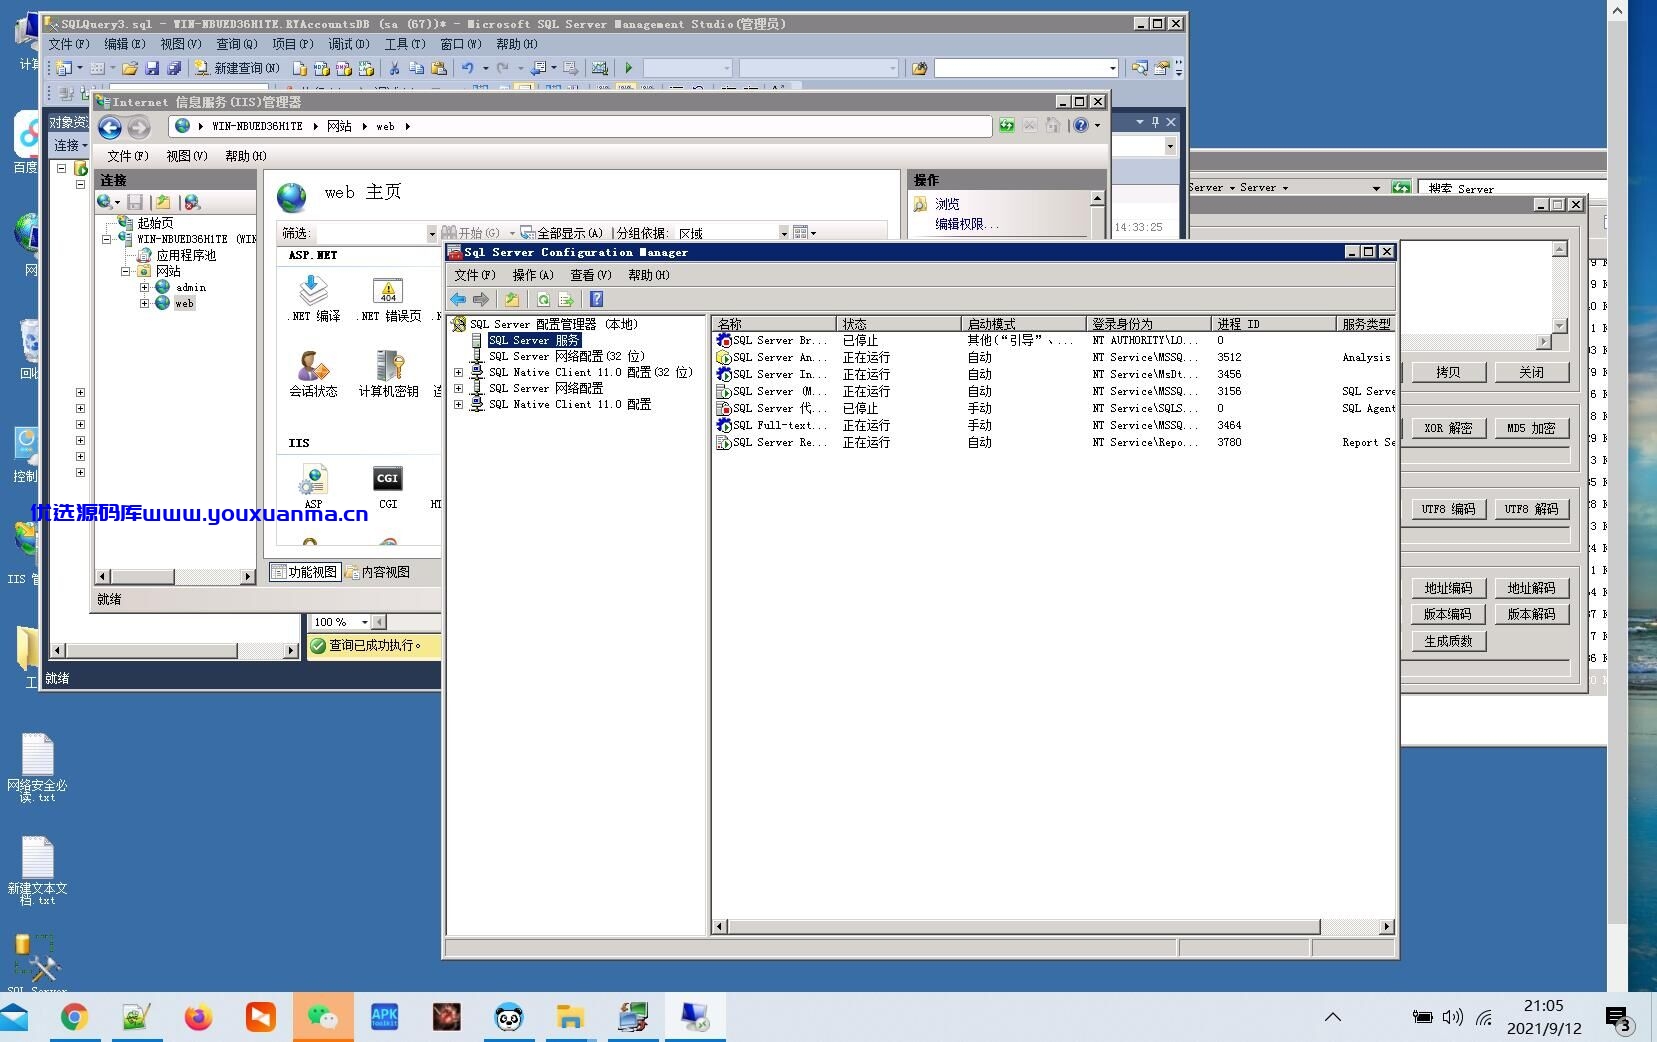This screenshot has height=1042, width=1657.
Task: Open the 操作(A) menu in Configuration Manager
Action: pyautogui.click(x=533, y=275)
